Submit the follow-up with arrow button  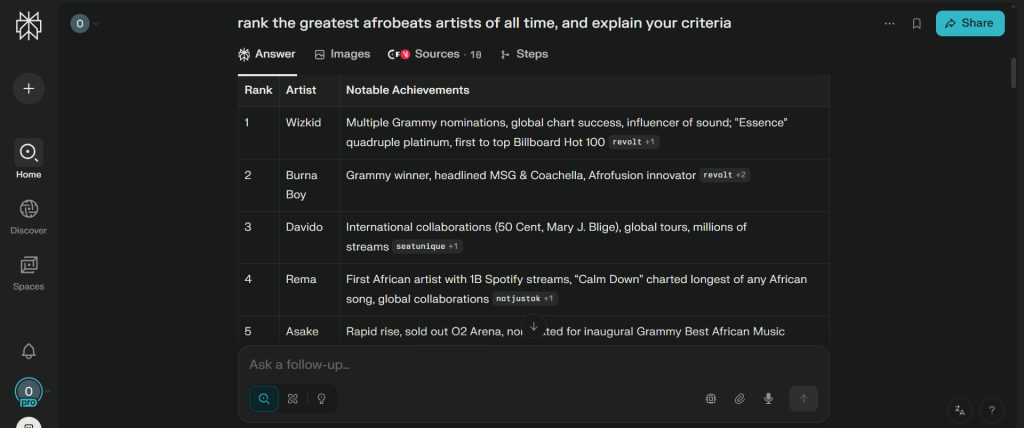coord(803,399)
